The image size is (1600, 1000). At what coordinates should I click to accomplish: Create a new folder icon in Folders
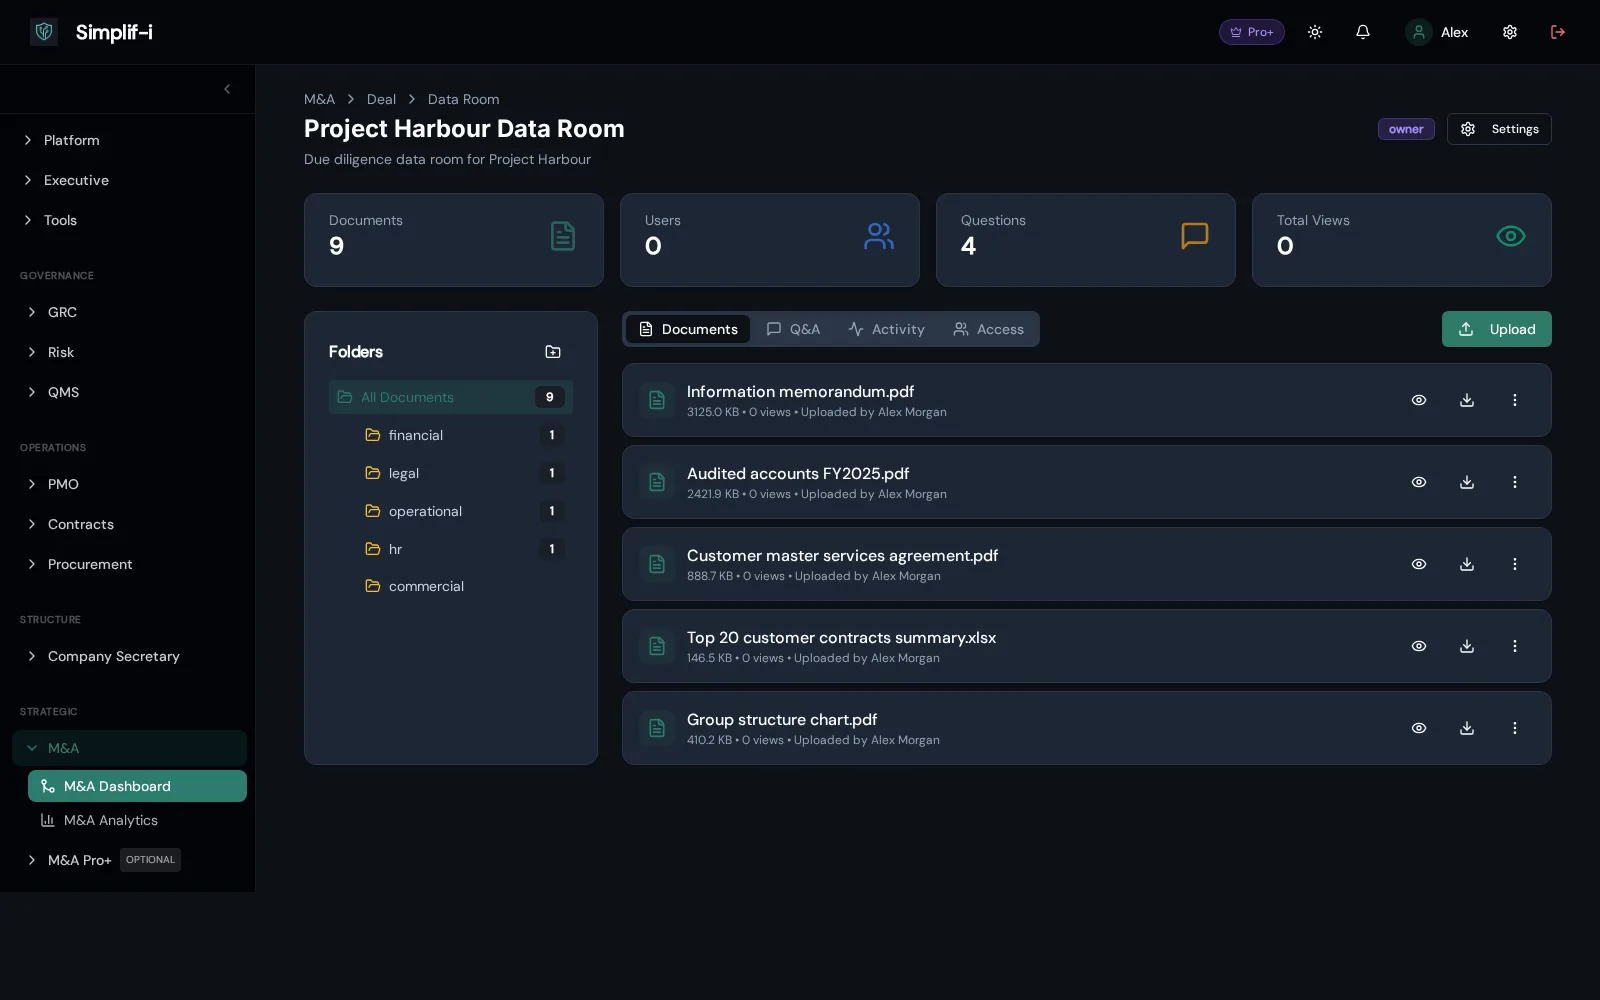pos(553,352)
